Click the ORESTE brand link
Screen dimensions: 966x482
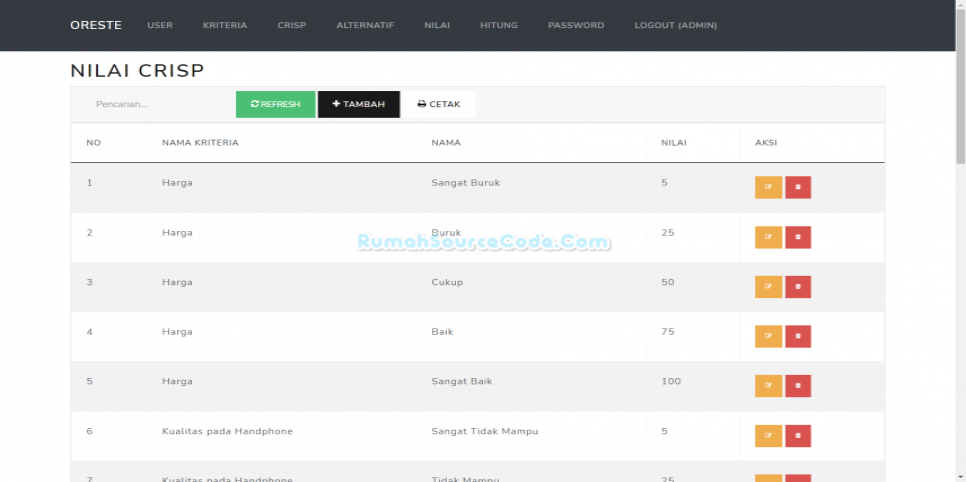96,25
